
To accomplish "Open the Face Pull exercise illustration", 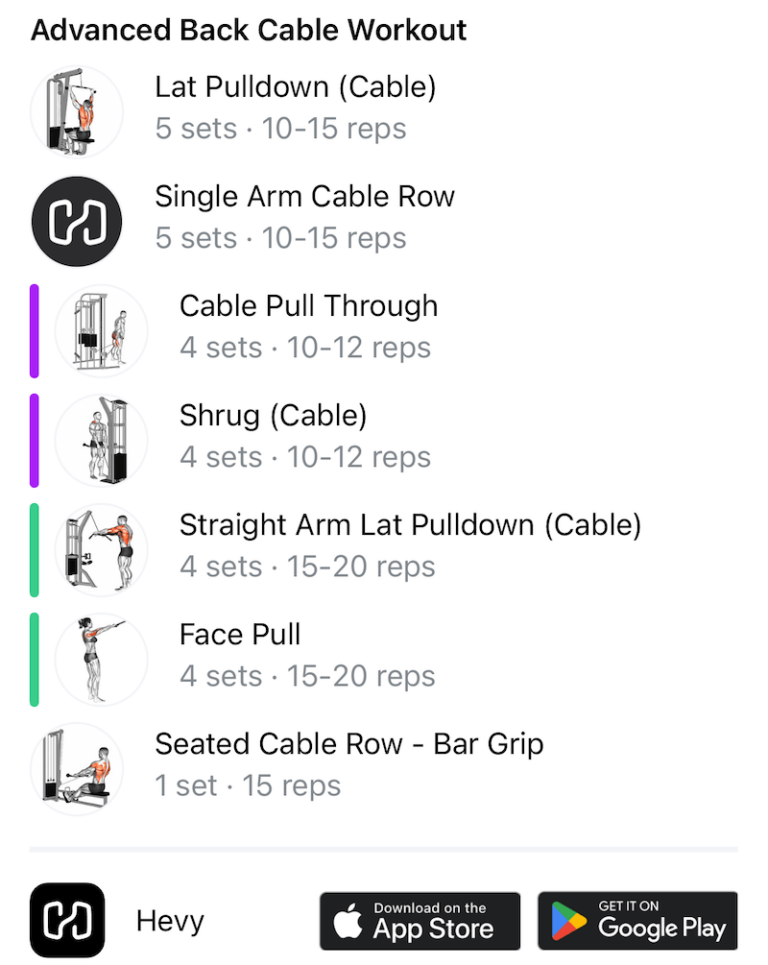I will pos(99,659).
